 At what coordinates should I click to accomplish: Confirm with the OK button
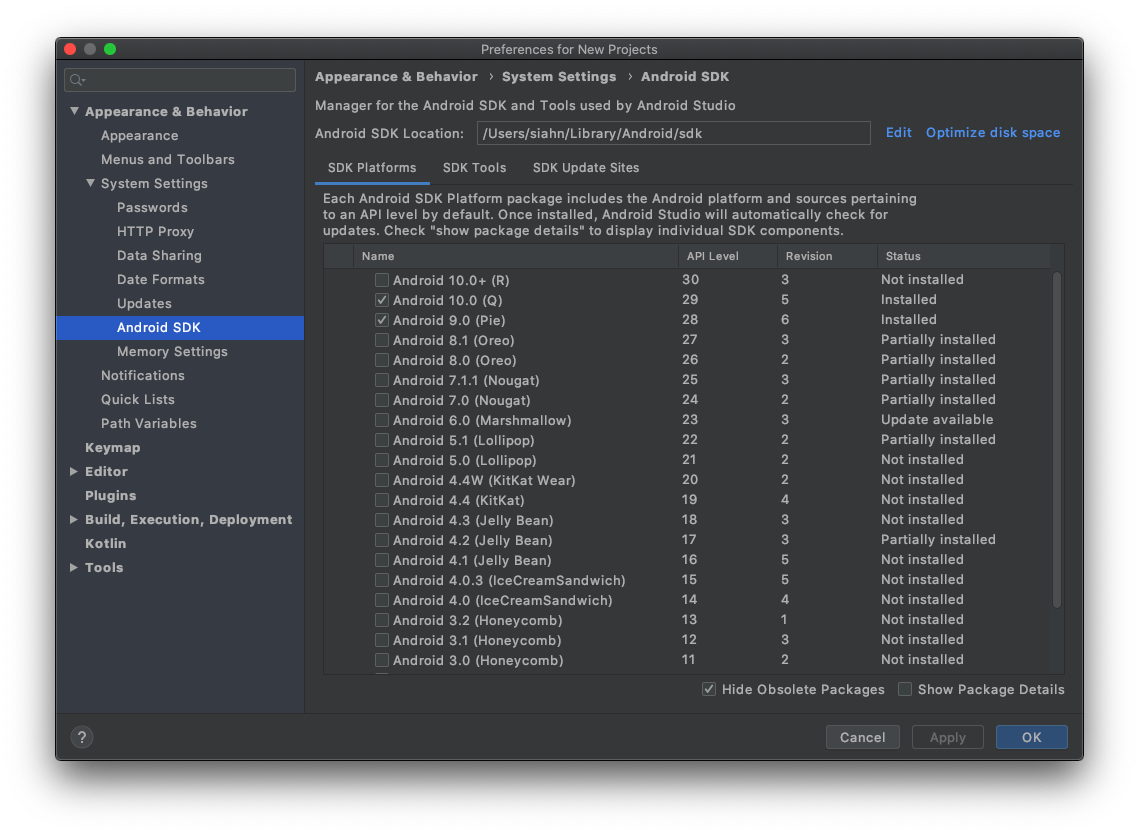(1031, 737)
